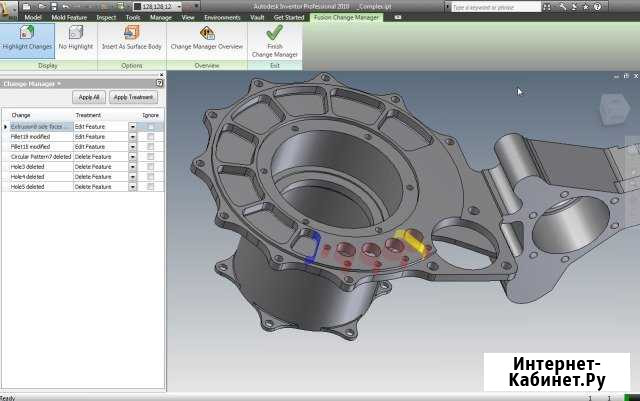640x401 pixels.
Task: Click the Apply Treatment button
Action: (x=133, y=98)
